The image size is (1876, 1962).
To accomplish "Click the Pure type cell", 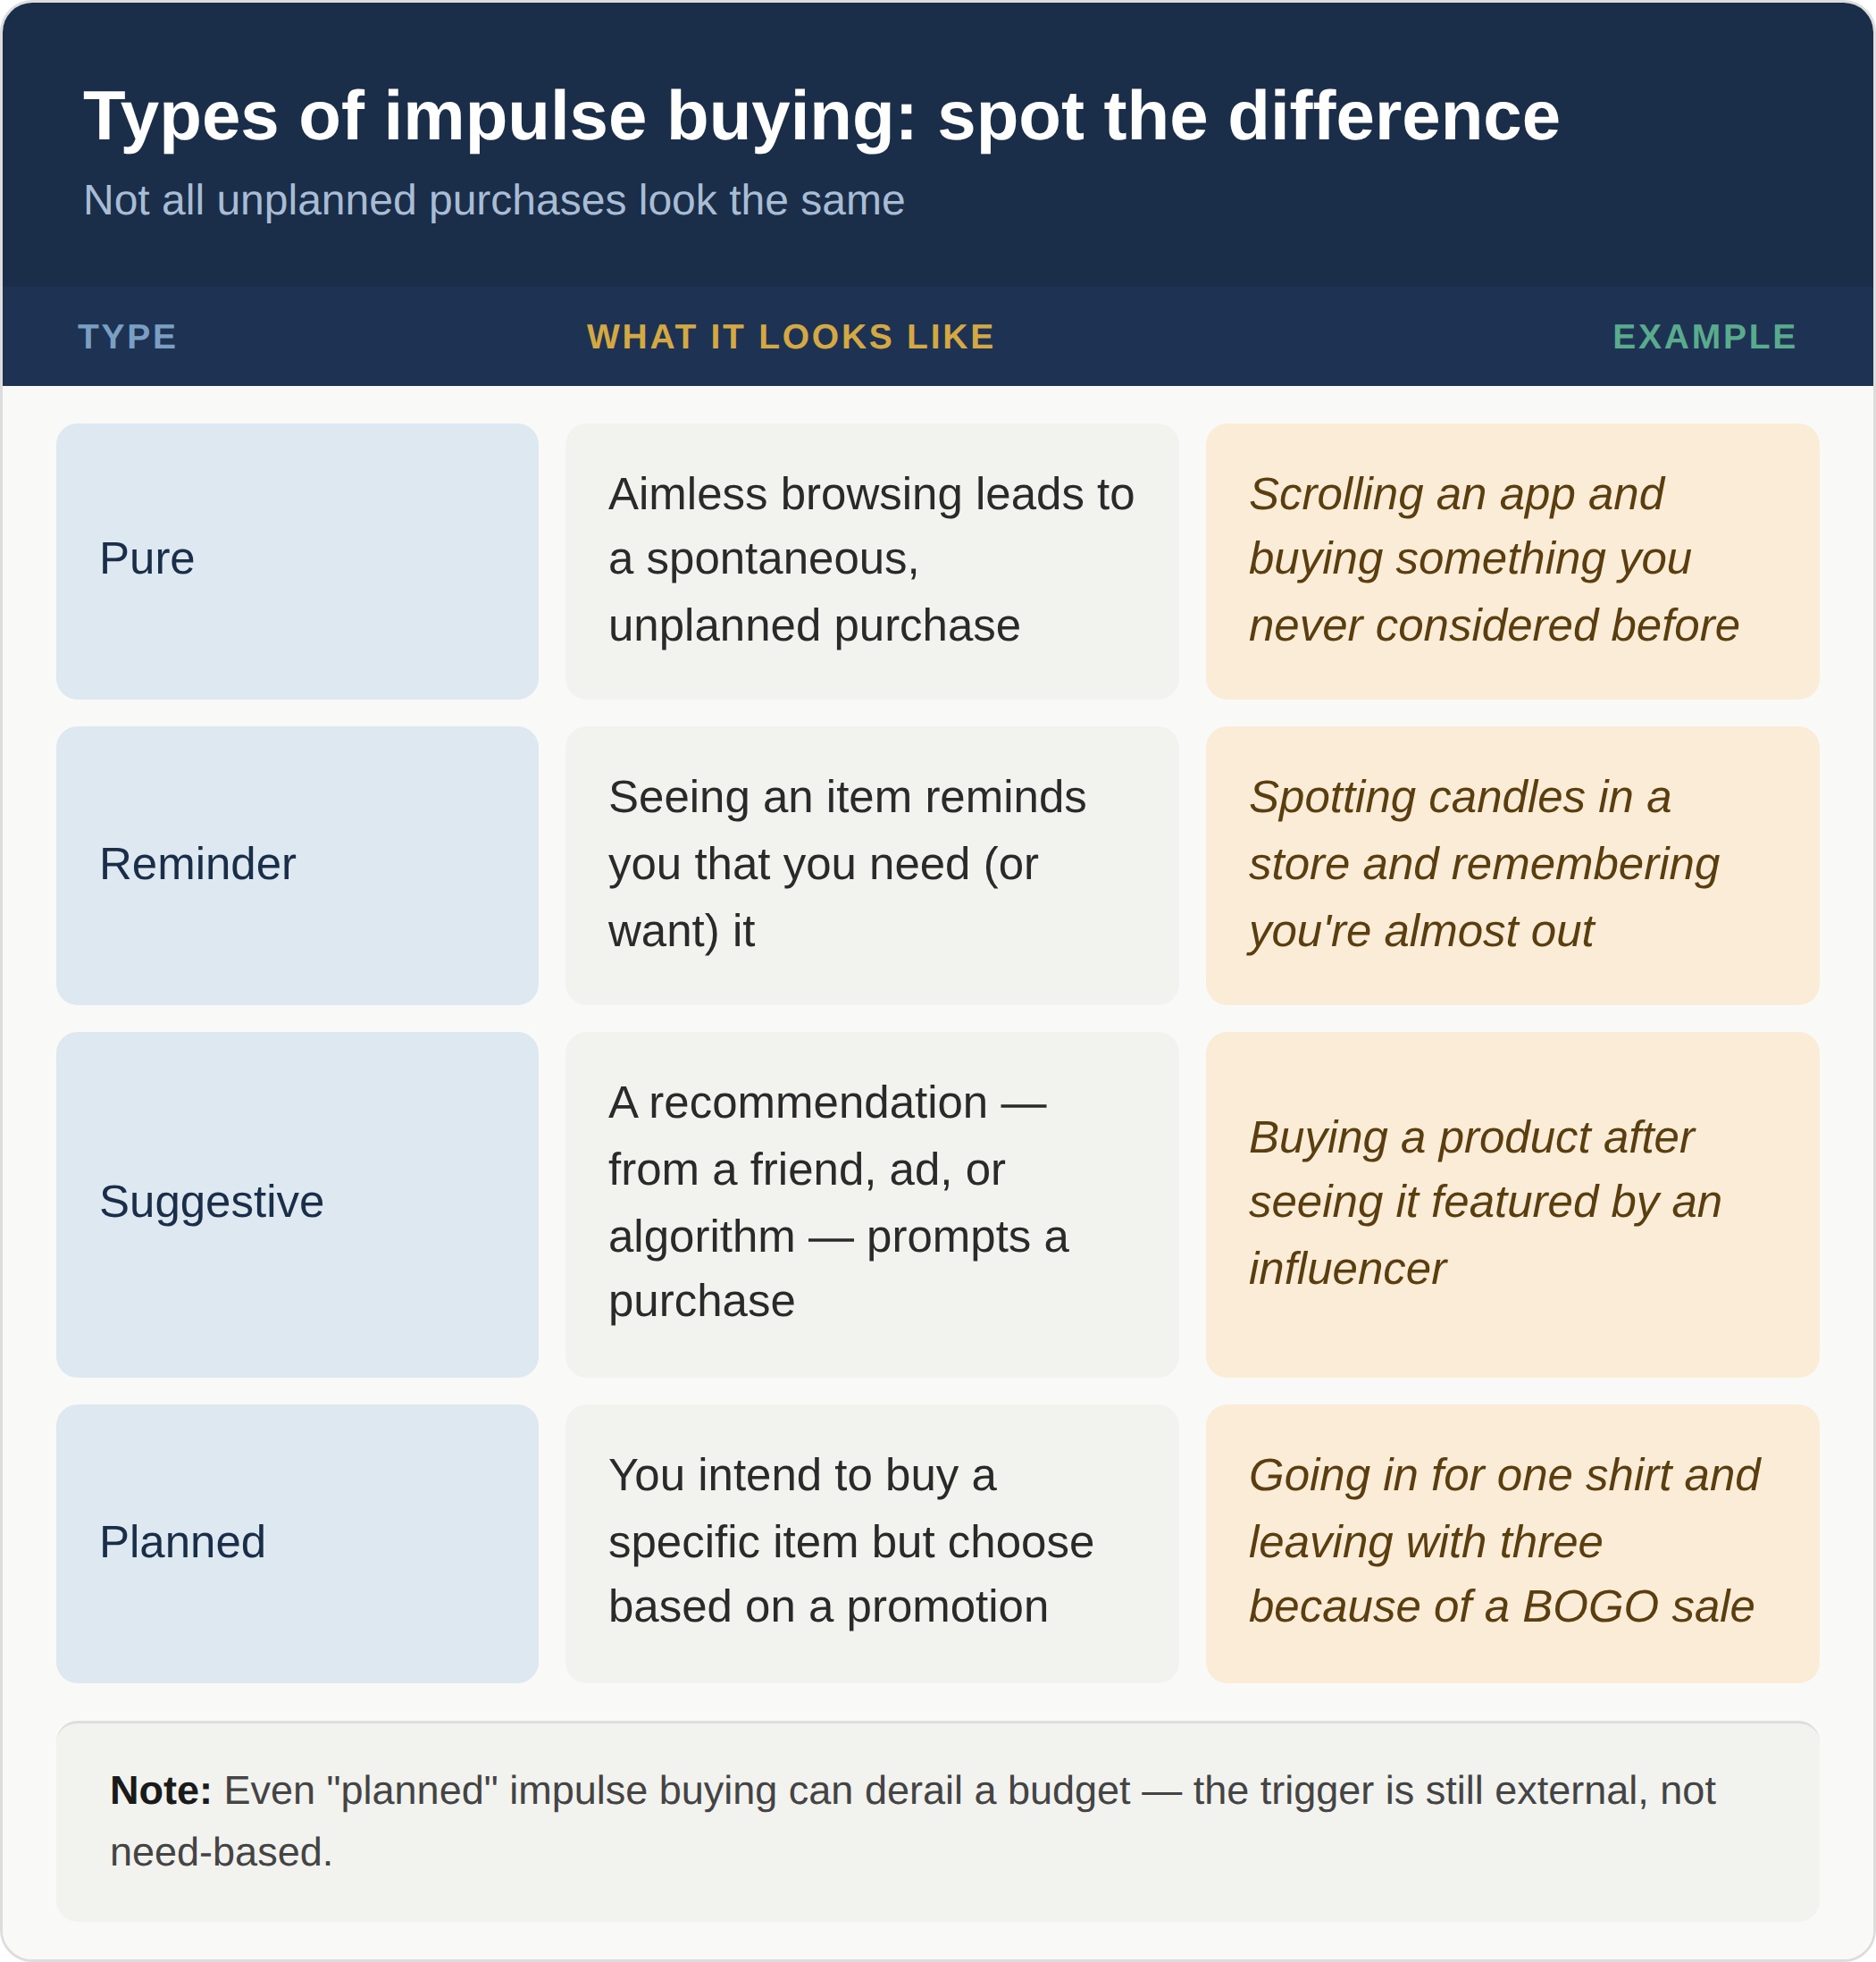I will 297,561.
